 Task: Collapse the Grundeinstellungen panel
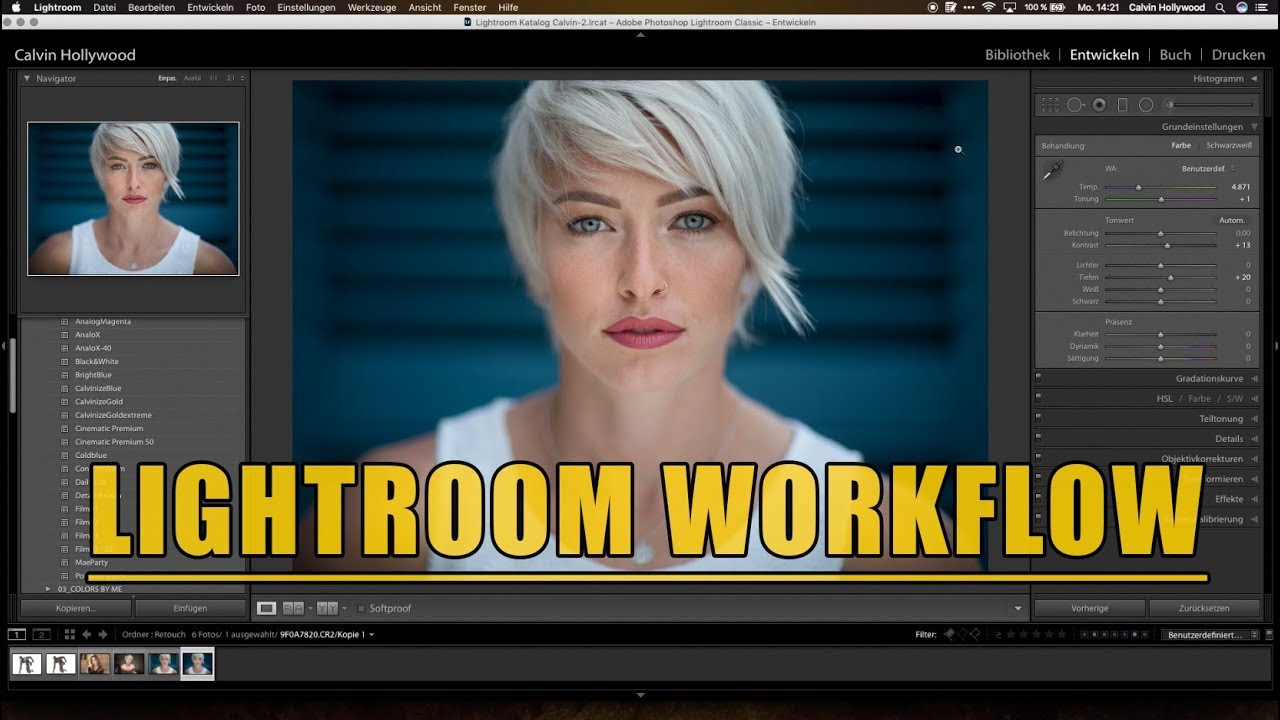[1253, 127]
